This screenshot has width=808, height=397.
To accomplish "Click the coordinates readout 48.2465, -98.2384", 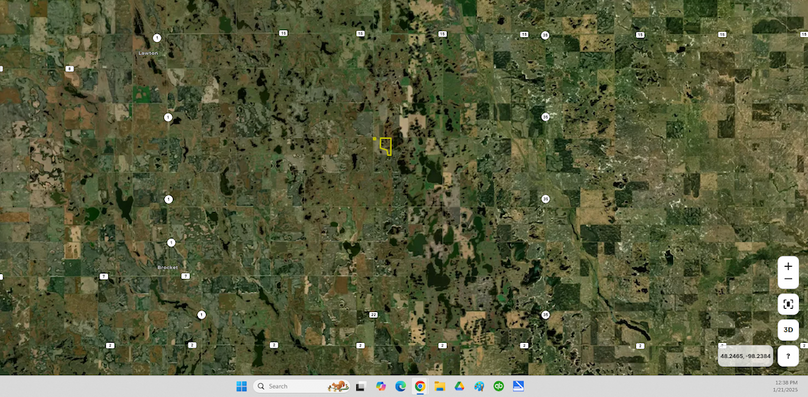I will tap(745, 356).
